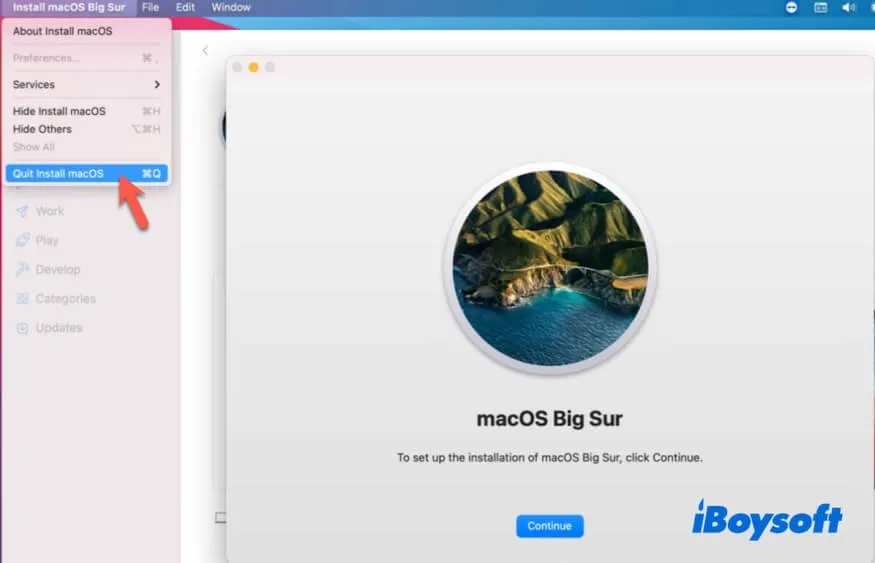
Task: Select Quit Install macOS
Action: point(86,174)
